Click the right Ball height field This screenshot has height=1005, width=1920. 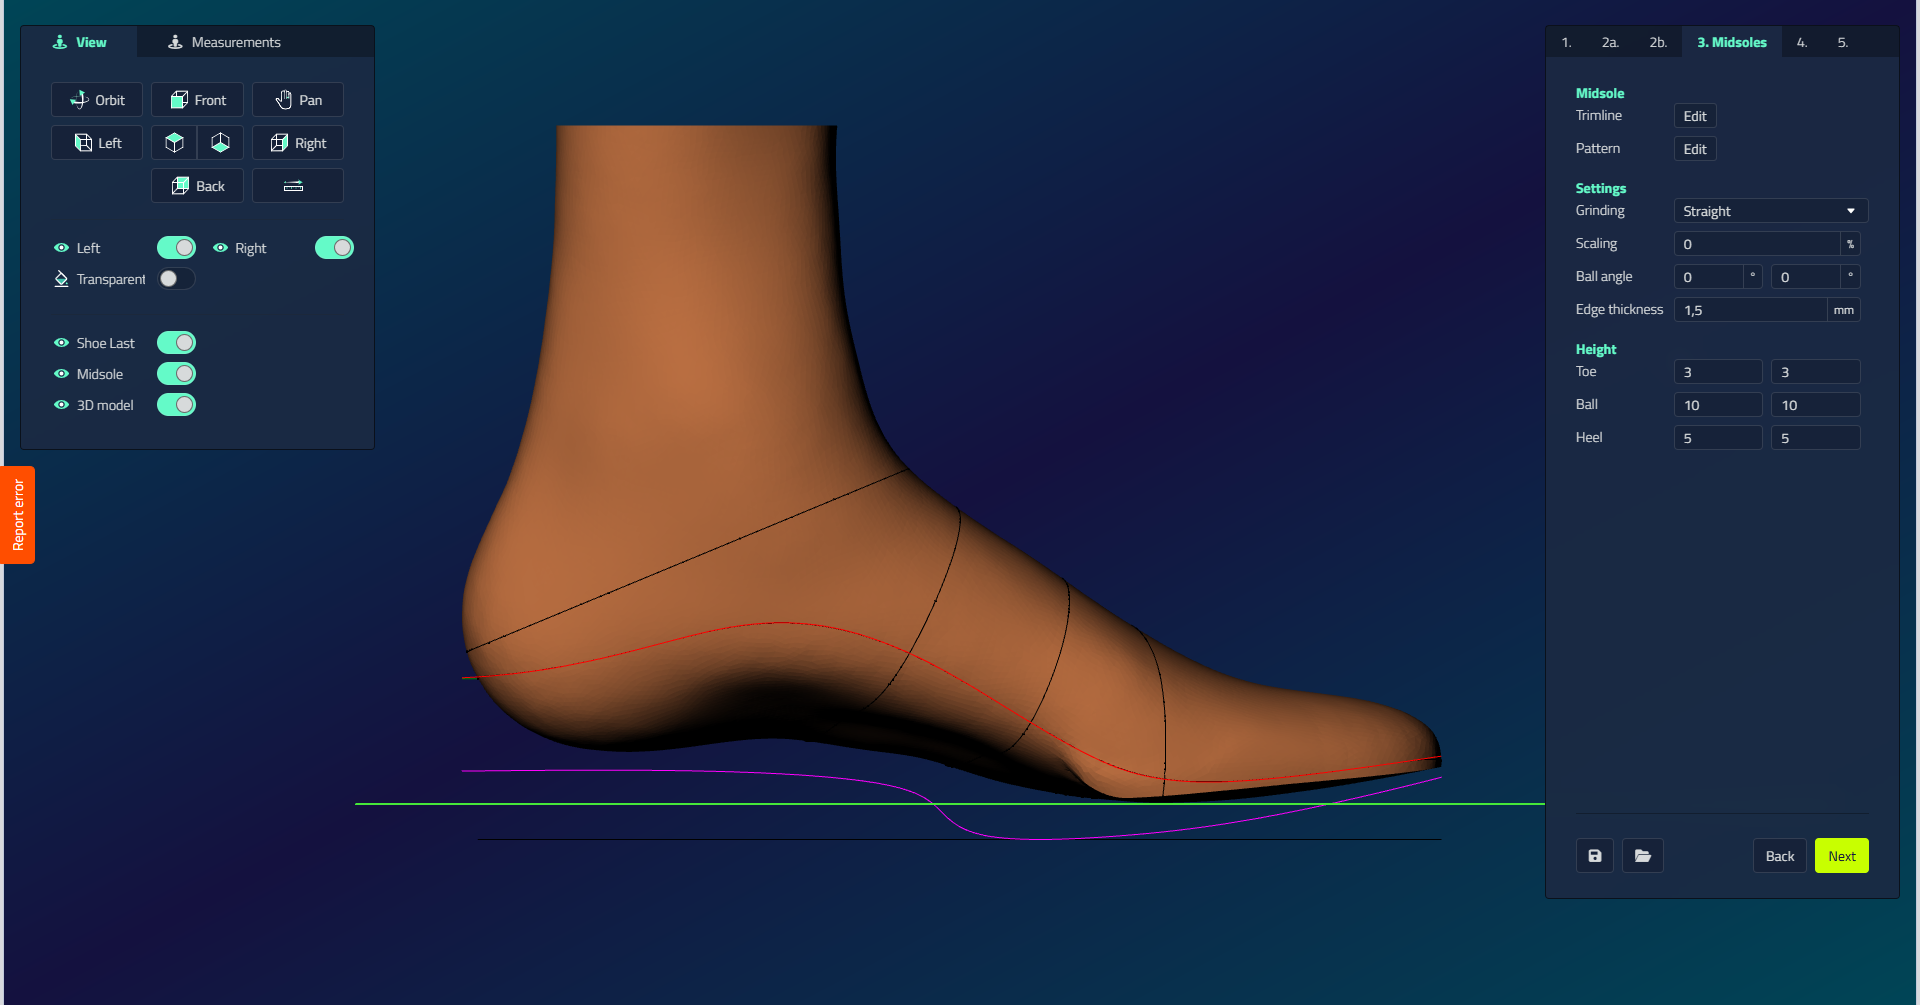point(1816,405)
